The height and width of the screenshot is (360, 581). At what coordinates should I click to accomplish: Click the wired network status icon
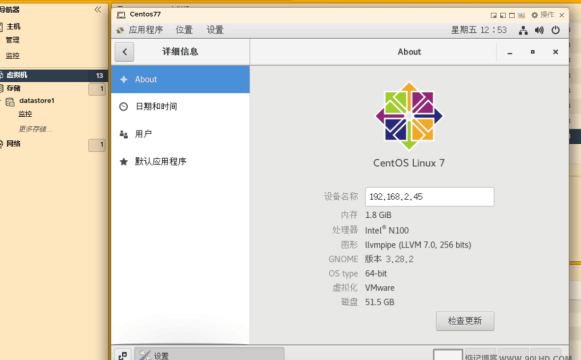point(523,30)
